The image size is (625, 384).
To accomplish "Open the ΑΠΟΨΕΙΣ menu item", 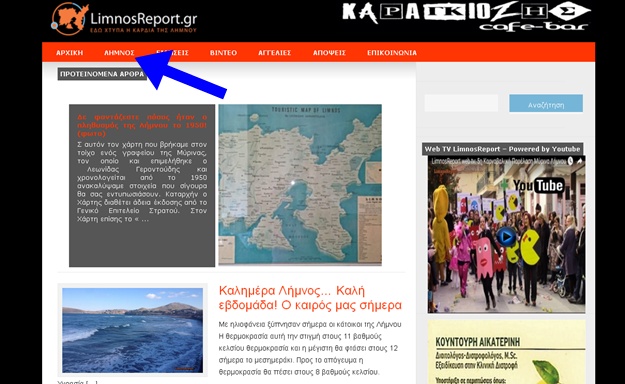I will 329,53.
